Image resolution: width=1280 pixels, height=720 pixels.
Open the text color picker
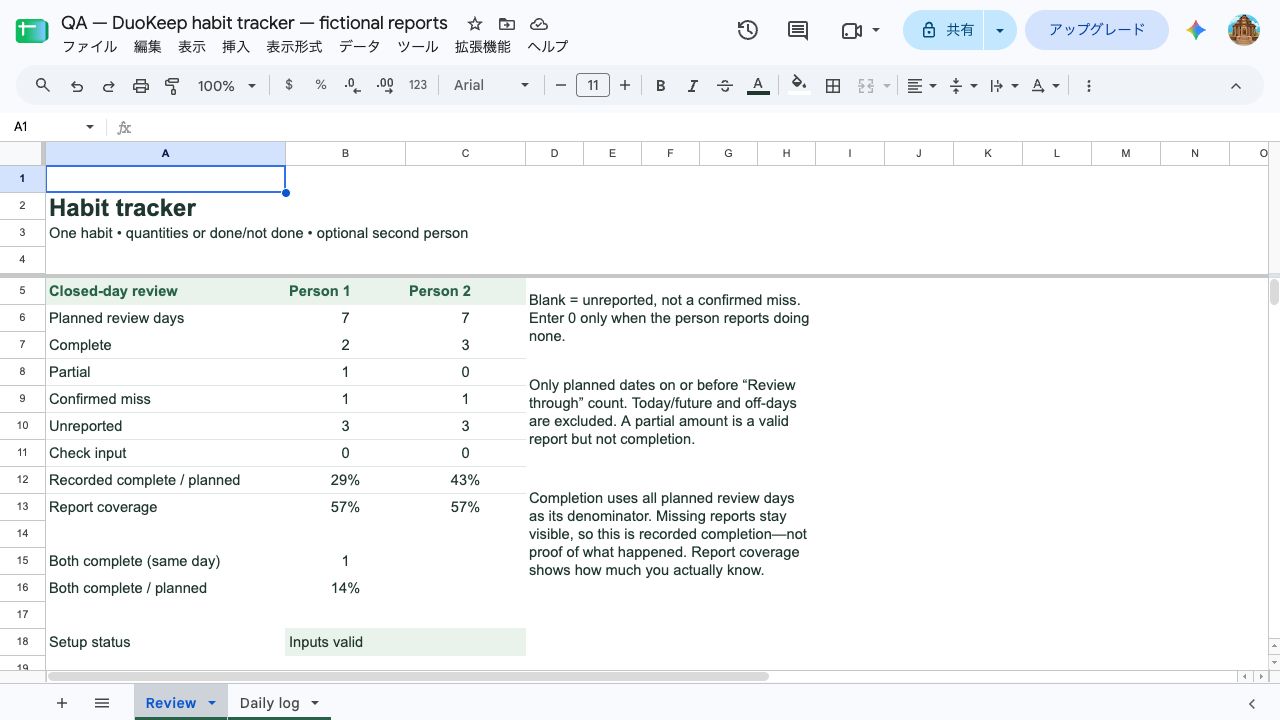758,86
